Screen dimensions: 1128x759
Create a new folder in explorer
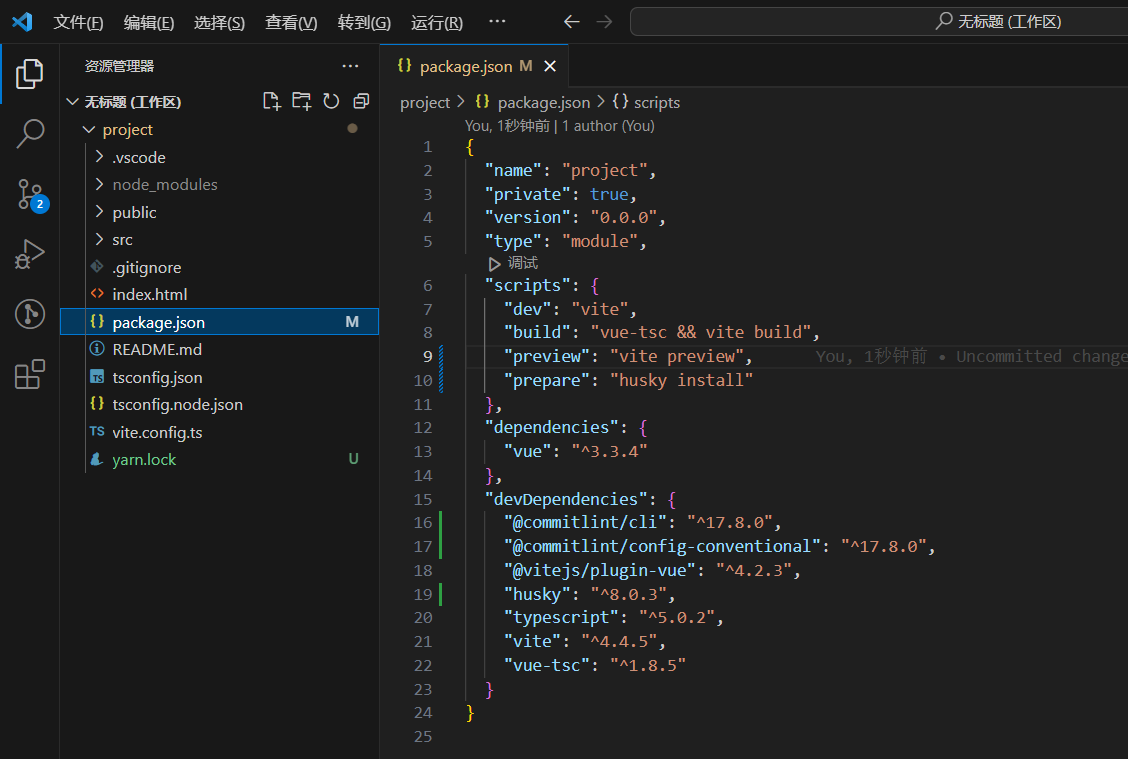pyautogui.click(x=301, y=101)
